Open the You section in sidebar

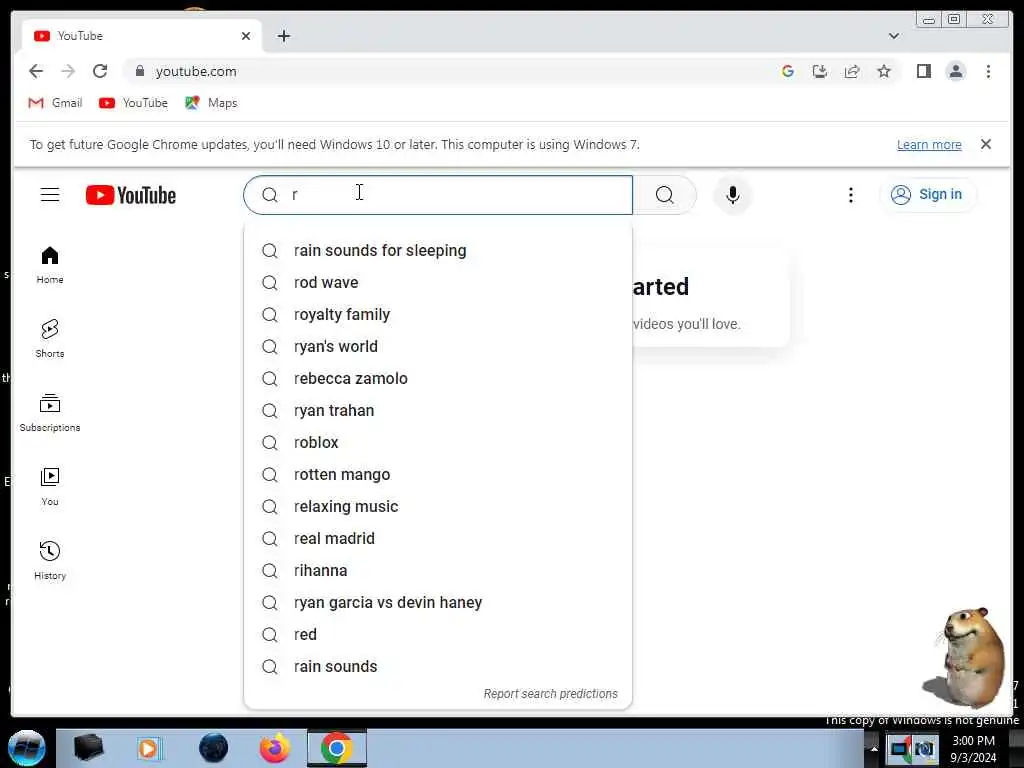click(x=50, y=487)
